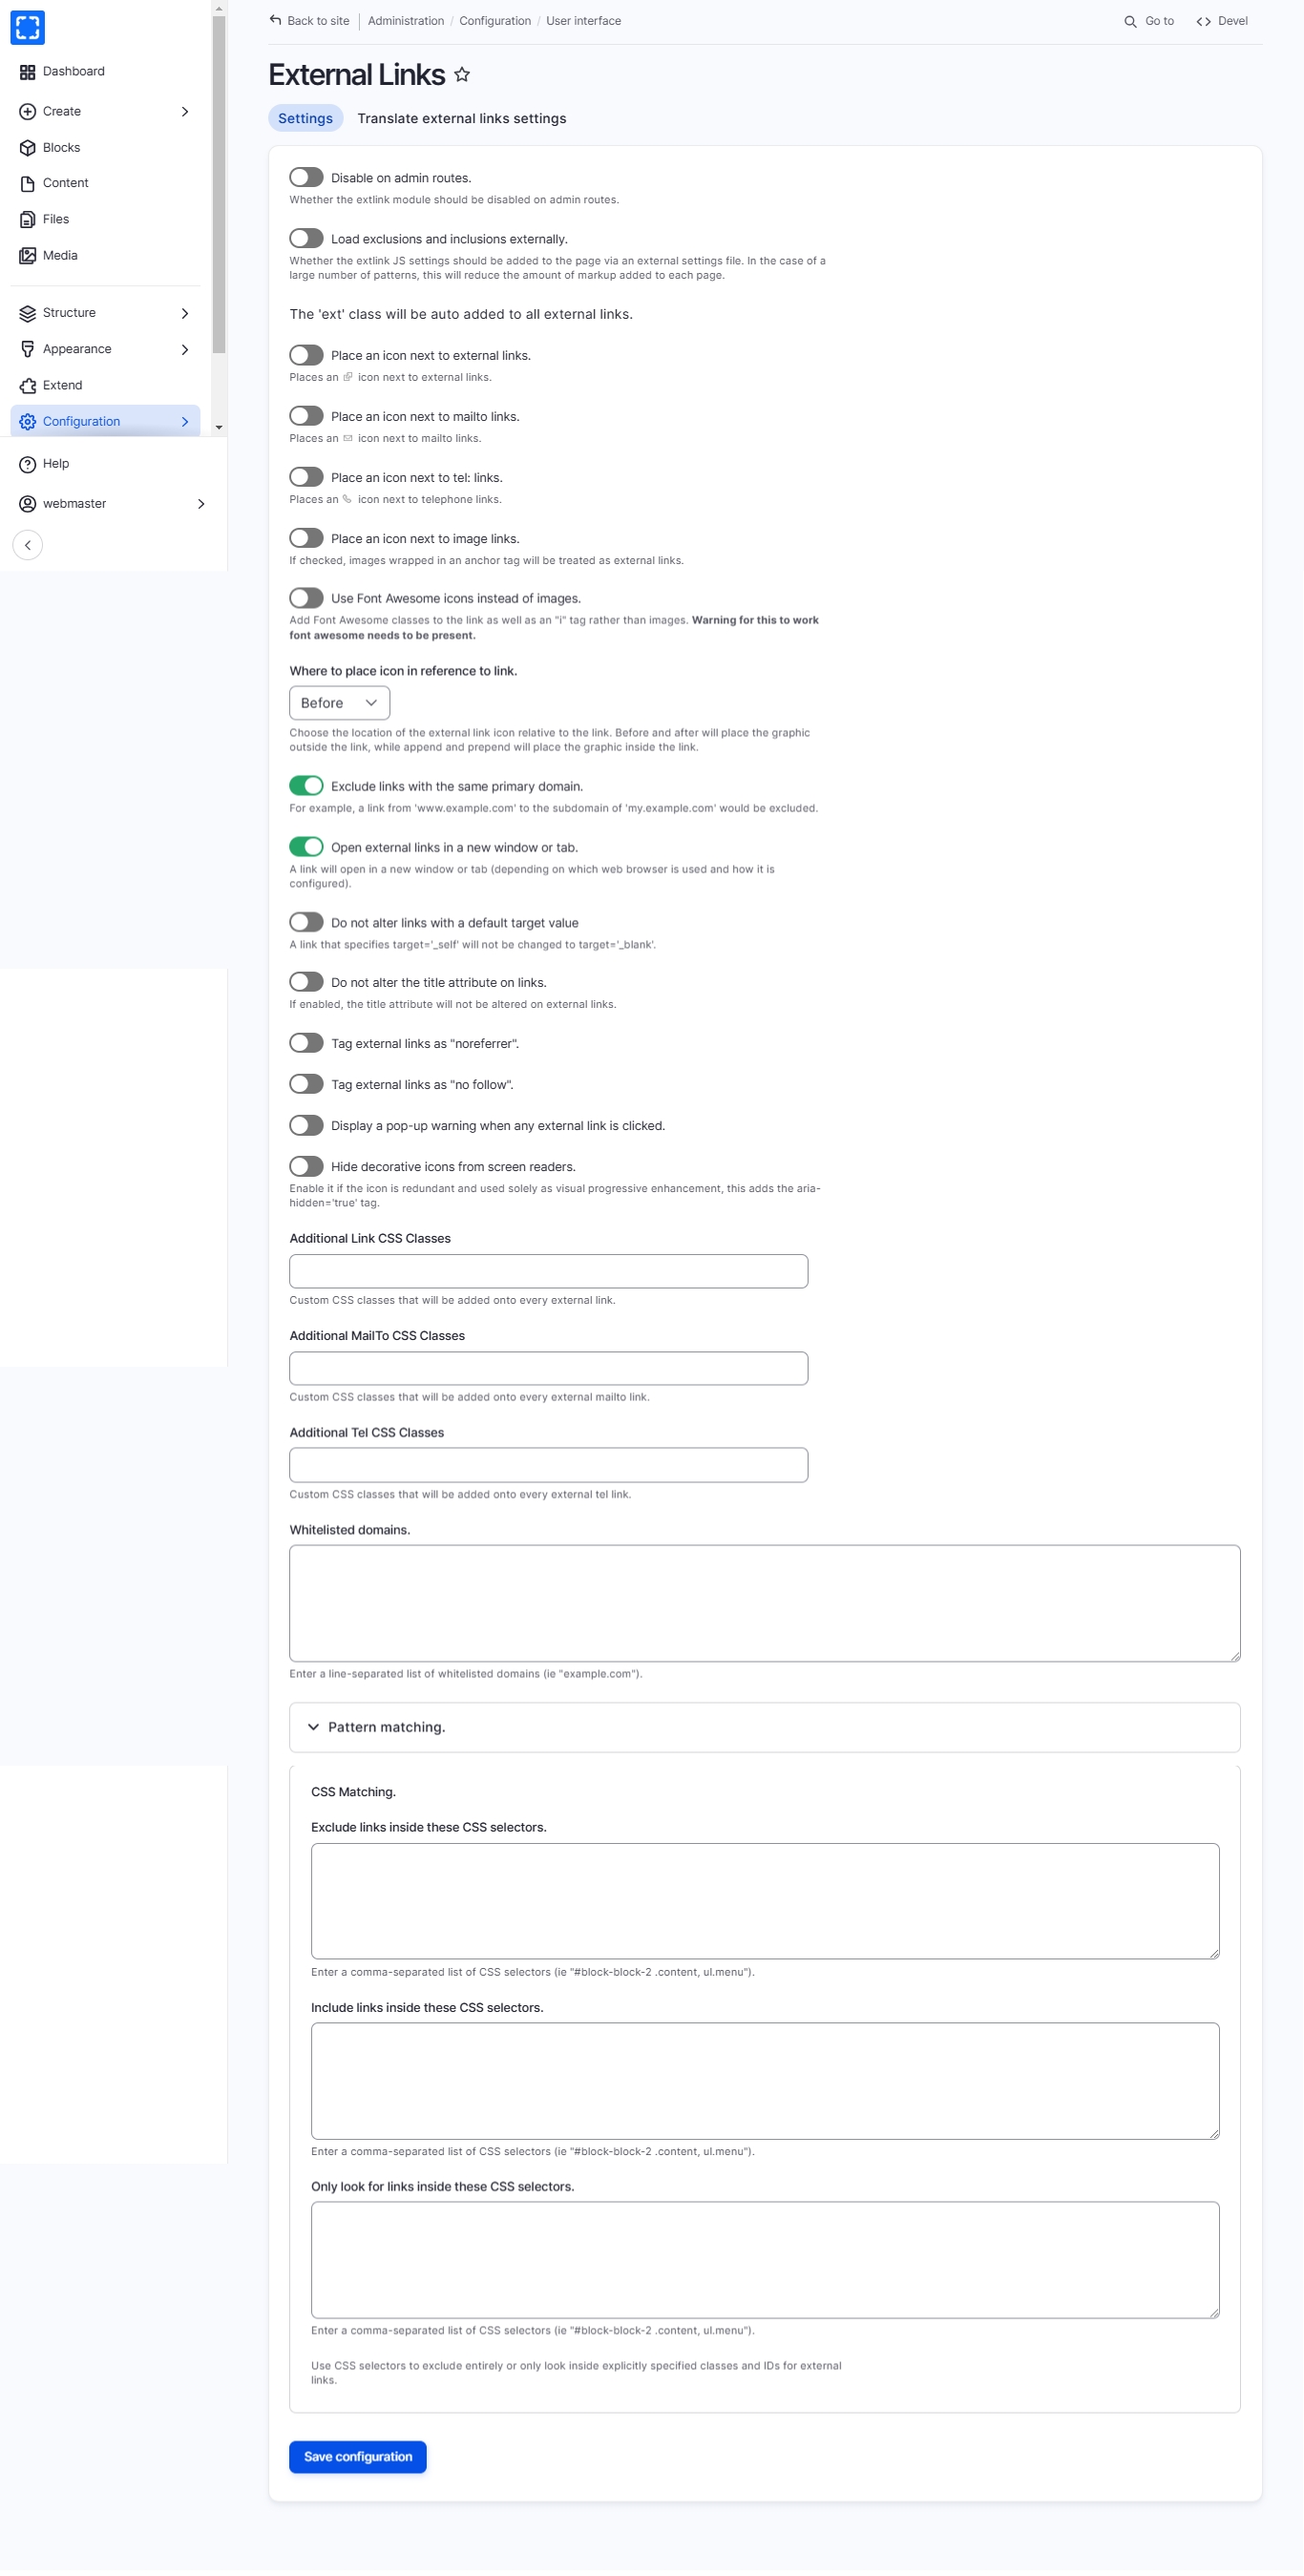Open Media via its image icon
1304x2576 pixels.
tap(28, 256)
